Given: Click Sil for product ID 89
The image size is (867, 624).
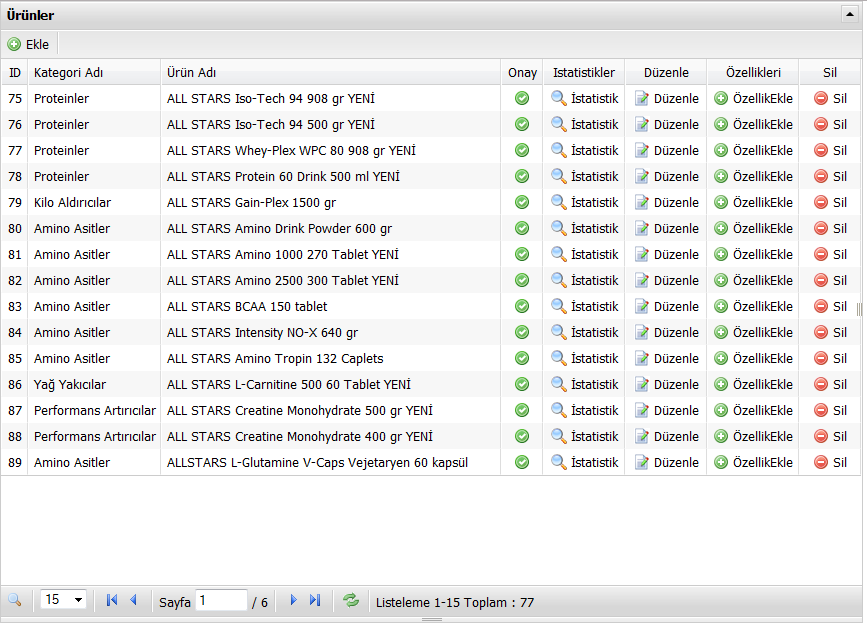Looking at the screenshot, I should 831,462.
